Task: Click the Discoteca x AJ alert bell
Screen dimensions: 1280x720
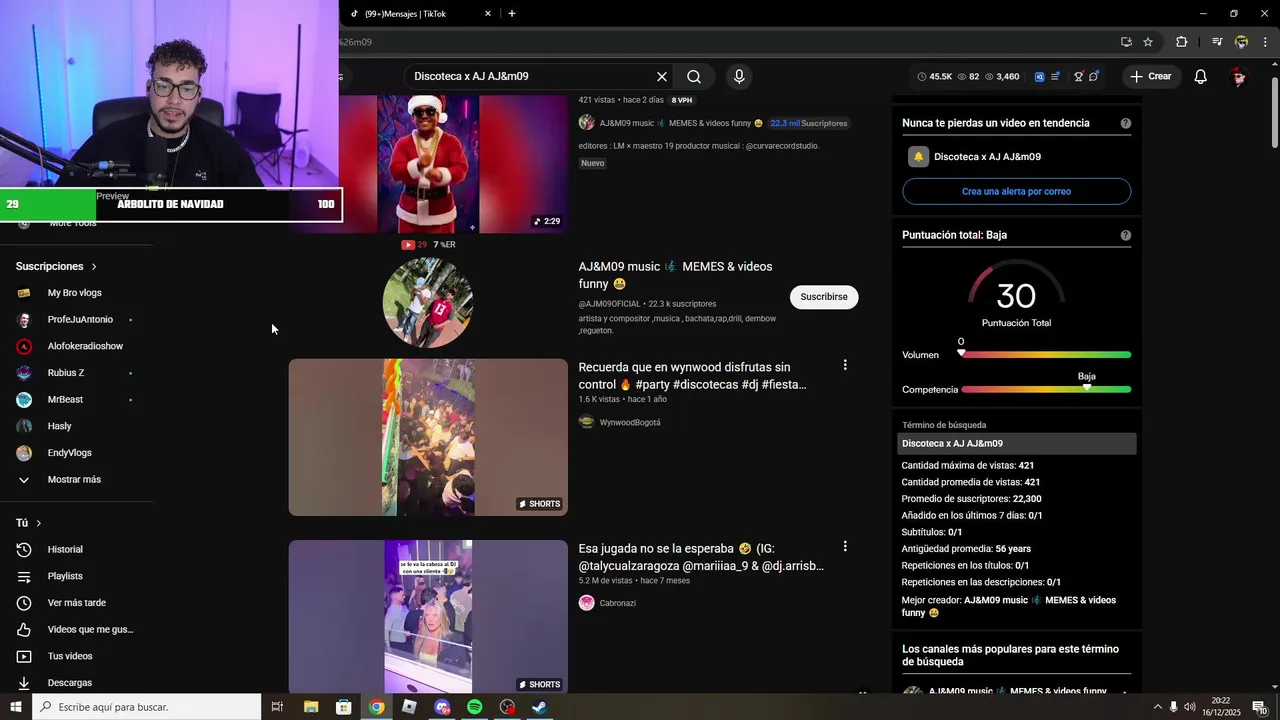Action: 918,157
